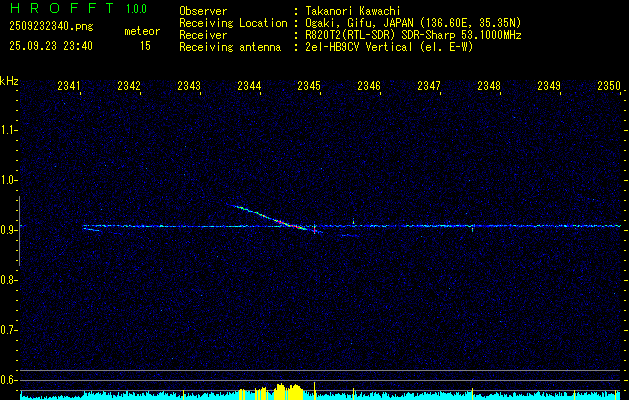The height and width of the screenshot is (400, 629).
Task: Click the 1.1 frequency axis label
Action: tap(9, 129)
